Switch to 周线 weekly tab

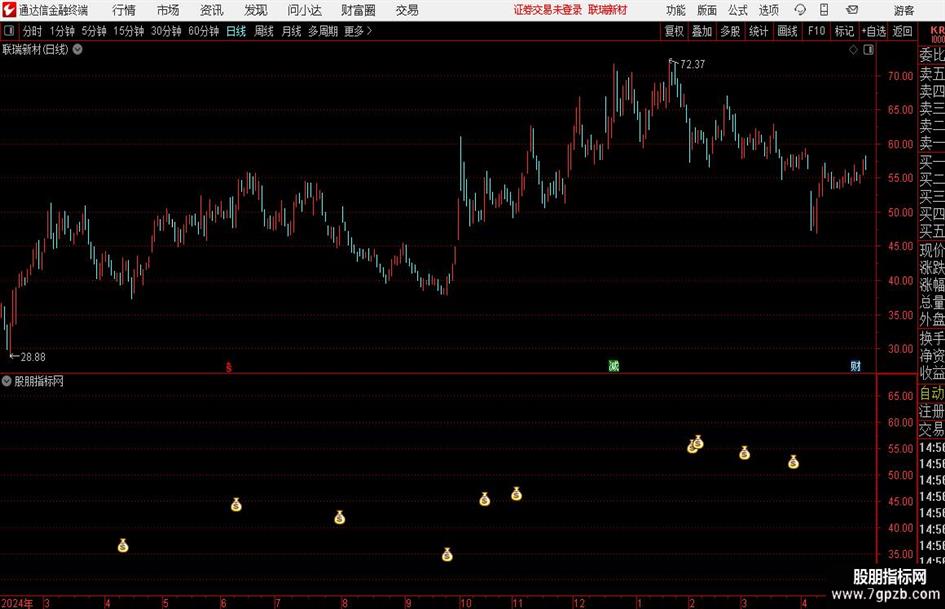click(x=264, y=31)
